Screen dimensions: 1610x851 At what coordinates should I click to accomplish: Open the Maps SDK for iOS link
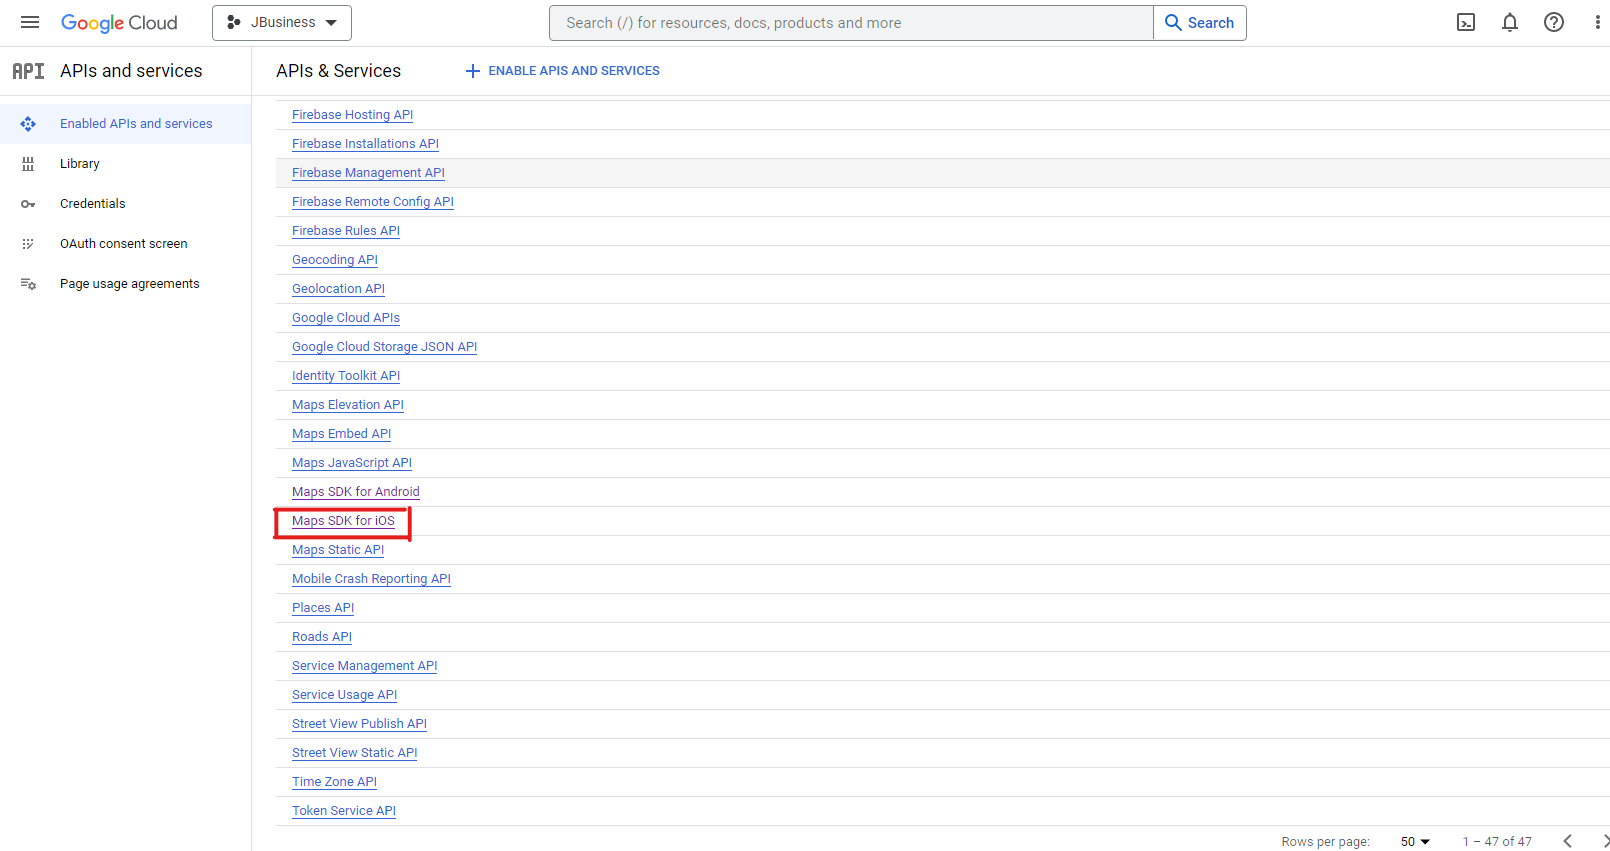click(343, 521)
